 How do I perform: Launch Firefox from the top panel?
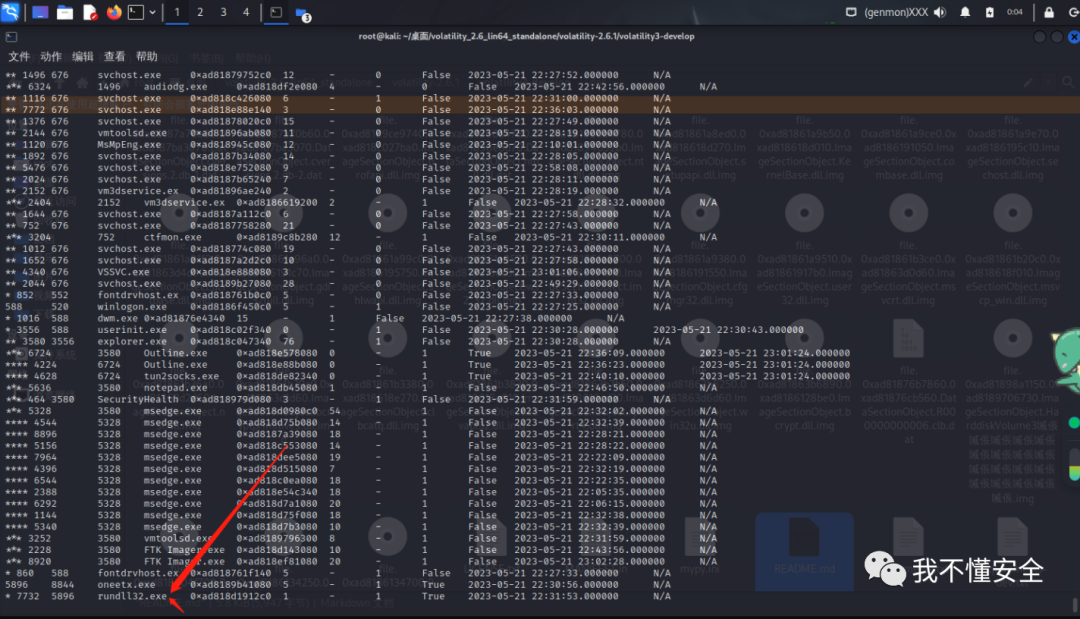click(x=114, y=12)
